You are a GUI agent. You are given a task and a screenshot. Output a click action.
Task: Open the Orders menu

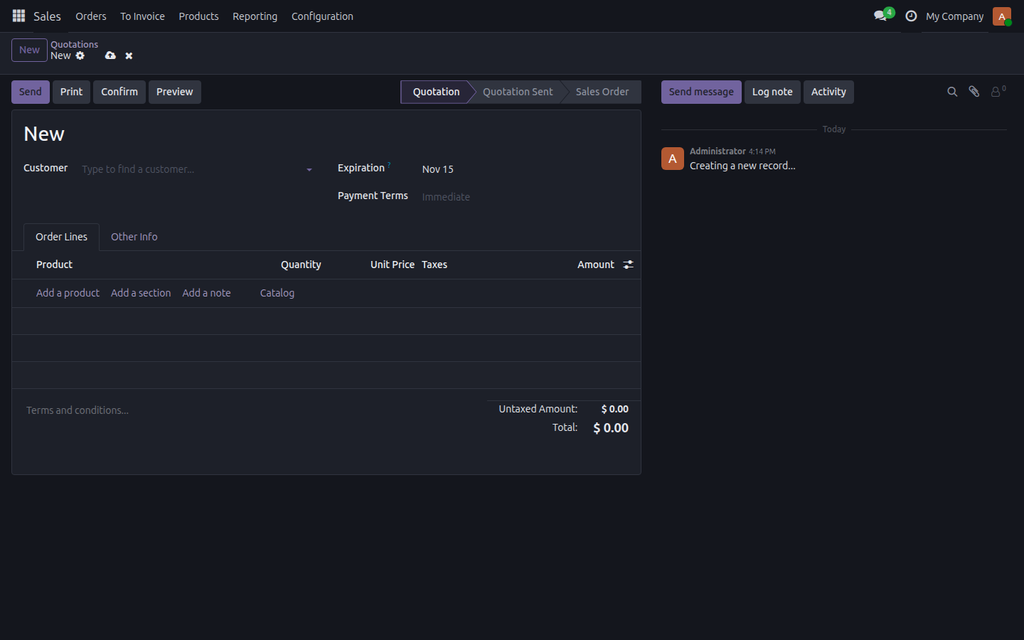91,16
